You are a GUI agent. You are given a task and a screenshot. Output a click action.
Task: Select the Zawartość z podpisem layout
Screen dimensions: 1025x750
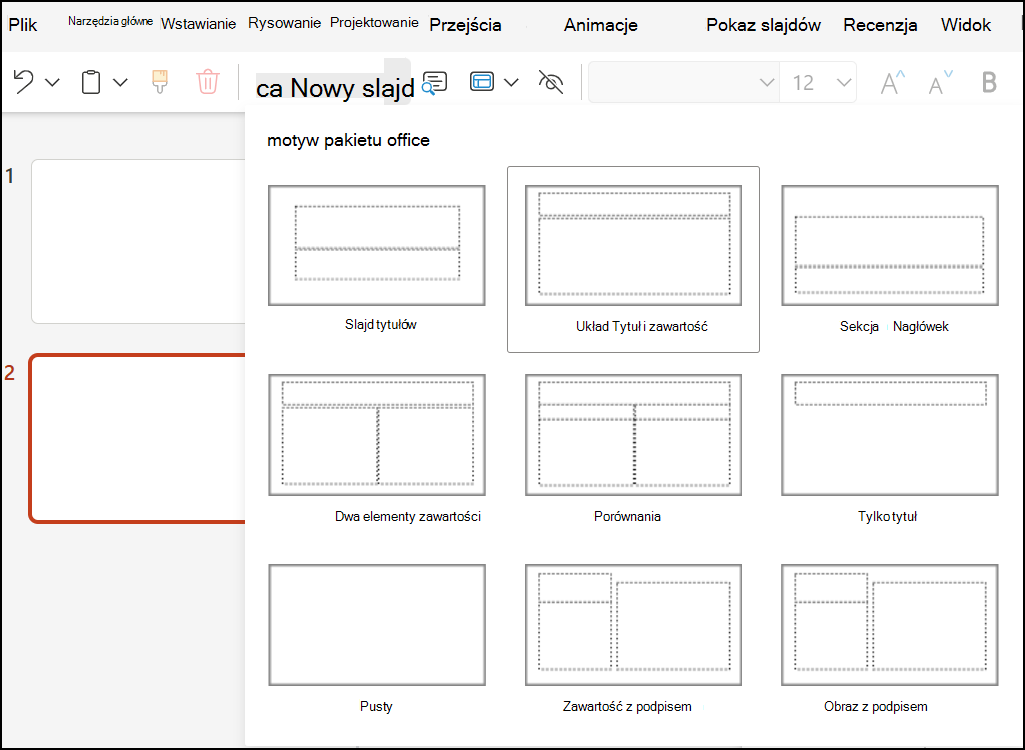click(633, 625)
